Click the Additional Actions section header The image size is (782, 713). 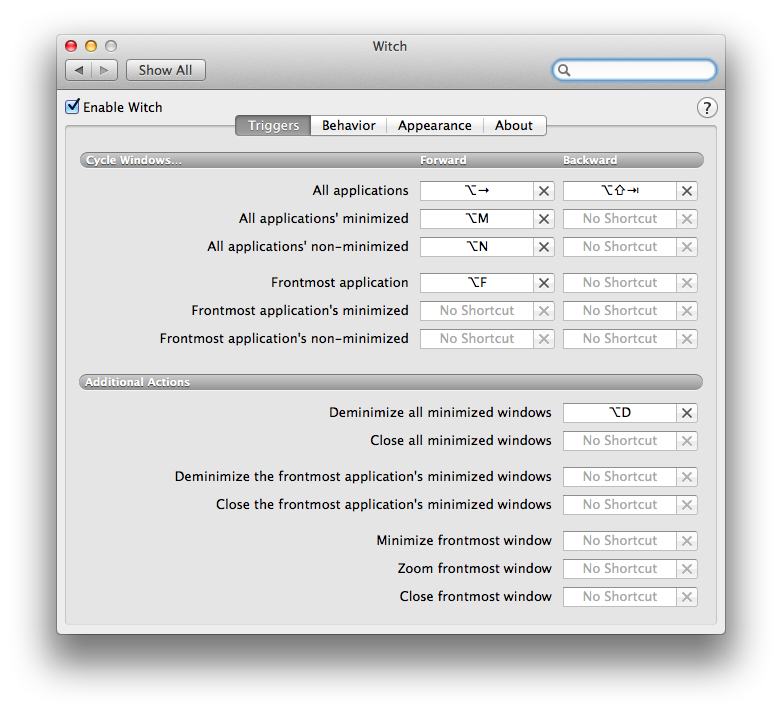[137, 382]
